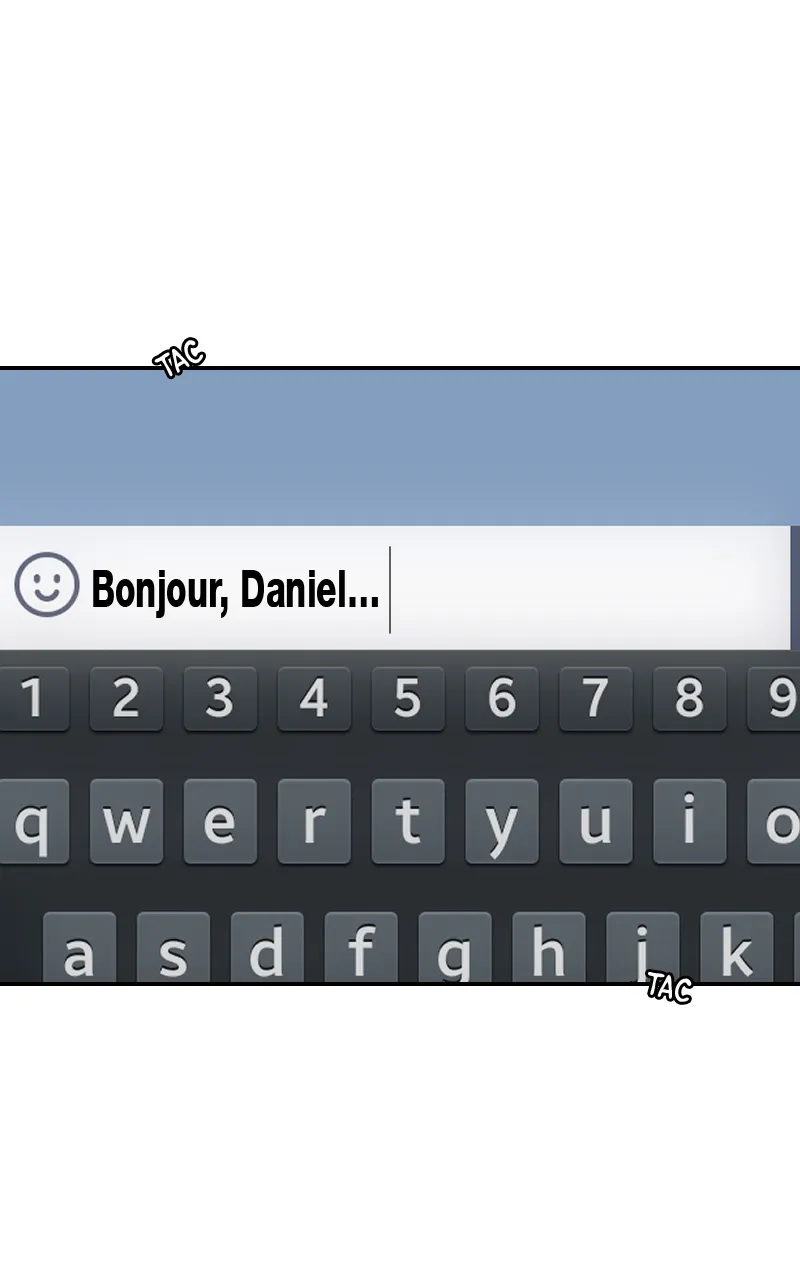The width and height of the screenshot is (800, 1280).
Task: Click the message input field
Action: point(395,588)
